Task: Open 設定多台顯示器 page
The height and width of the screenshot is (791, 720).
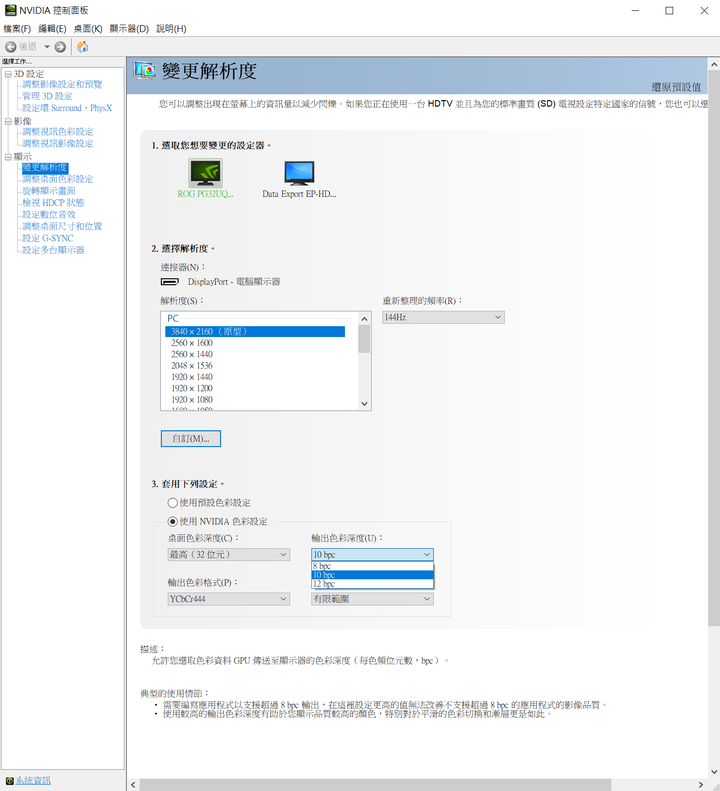Action: click(53, 250)
